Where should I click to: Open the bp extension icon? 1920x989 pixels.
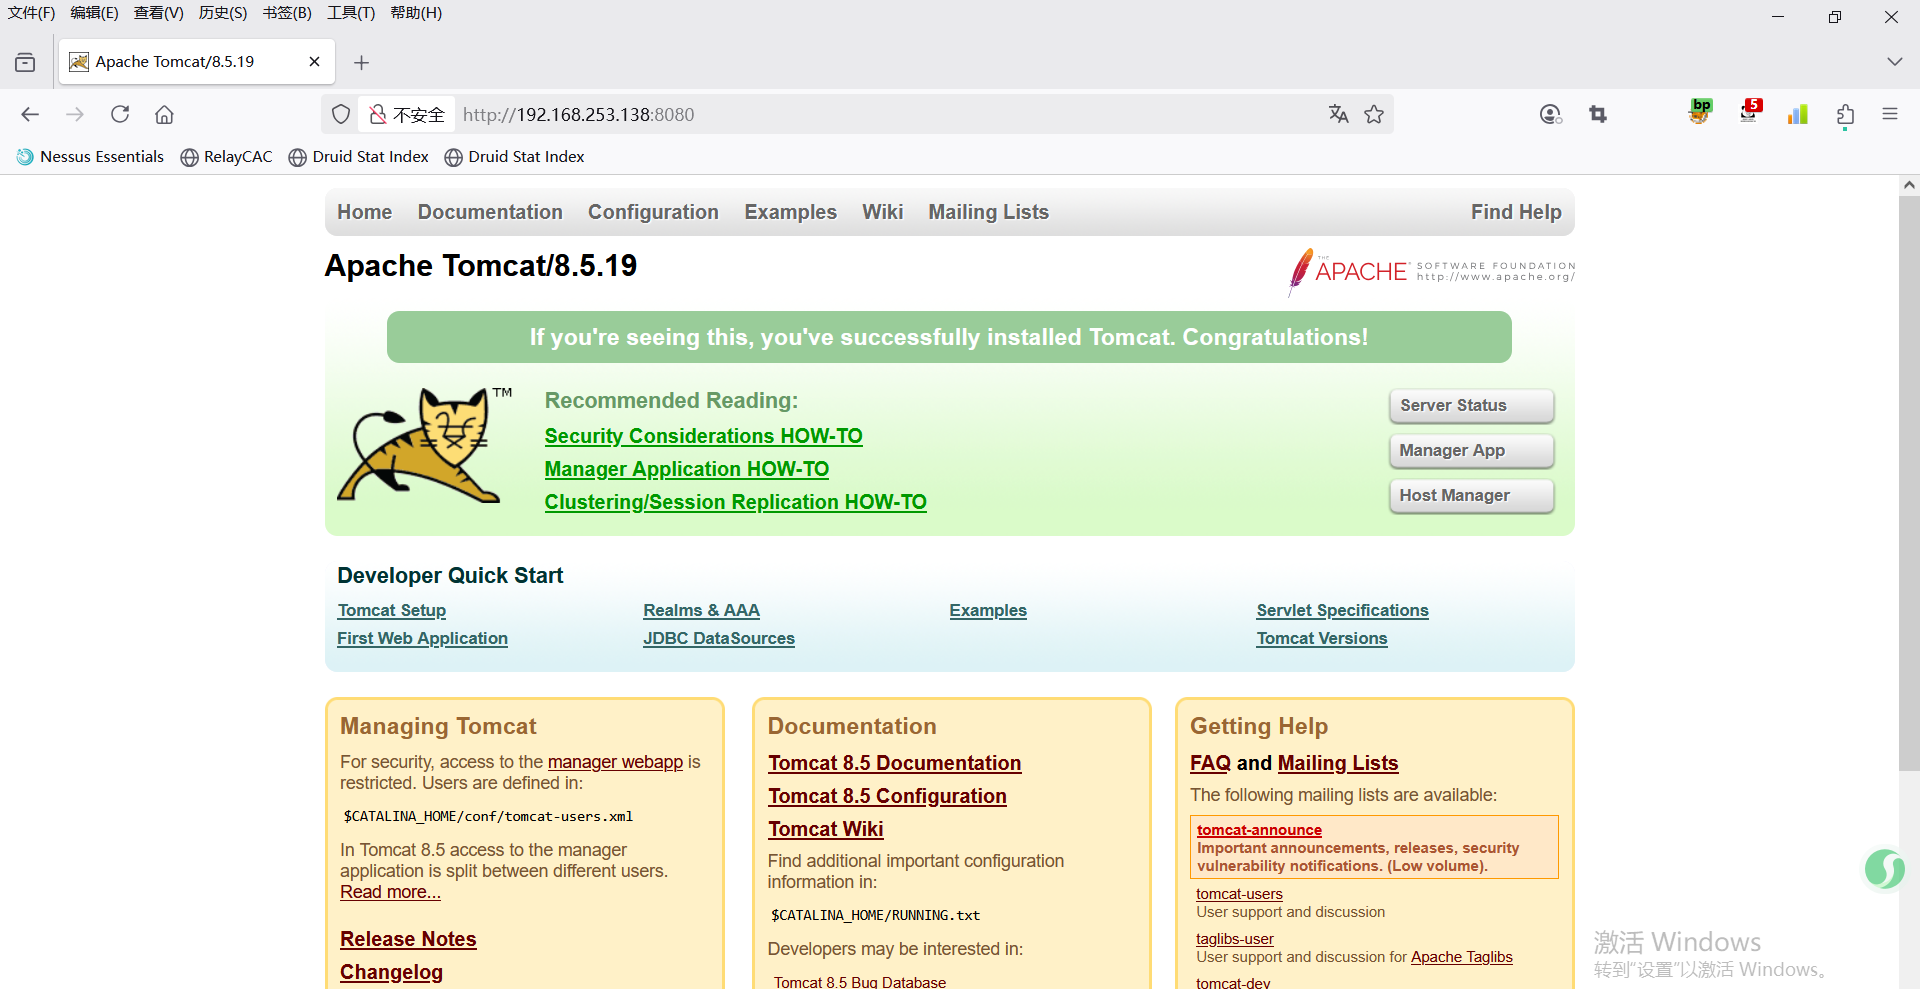(1700, 111)
